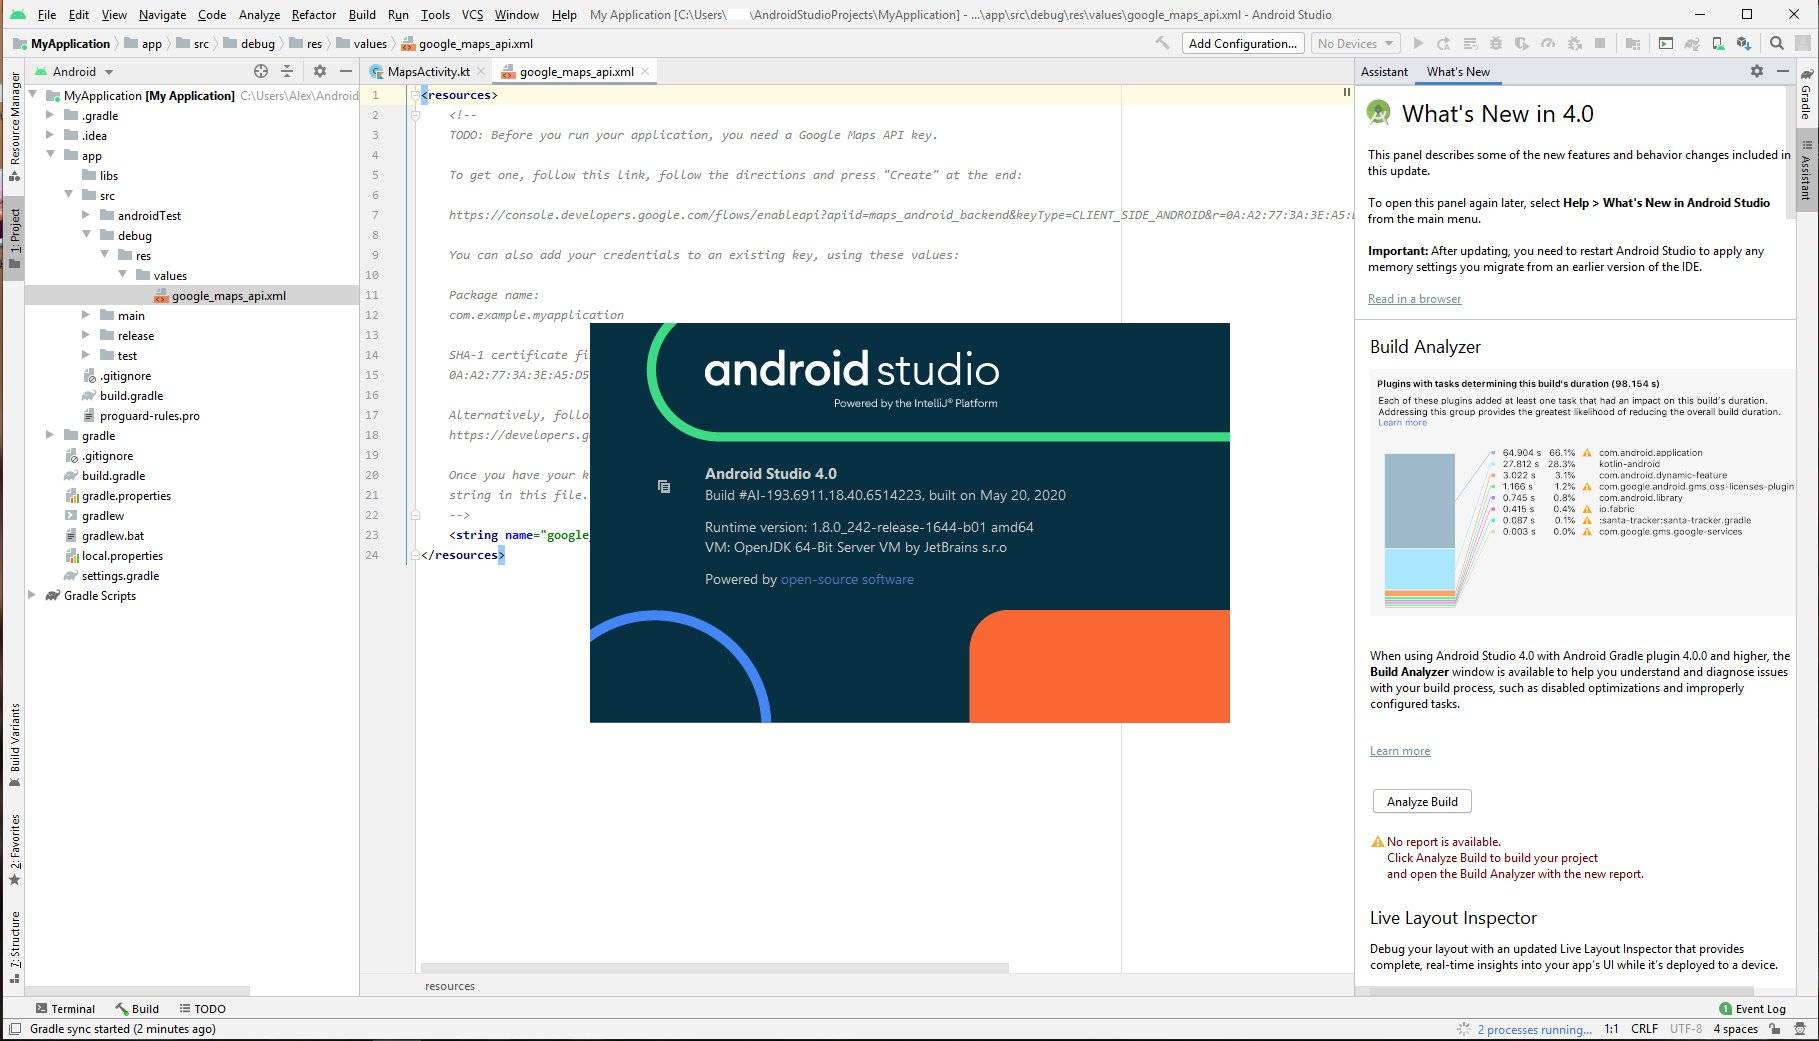The height and width of the screenshot is (1041, 1819).
Task: Switch to Assistant tab
Action: (1384, 71)
